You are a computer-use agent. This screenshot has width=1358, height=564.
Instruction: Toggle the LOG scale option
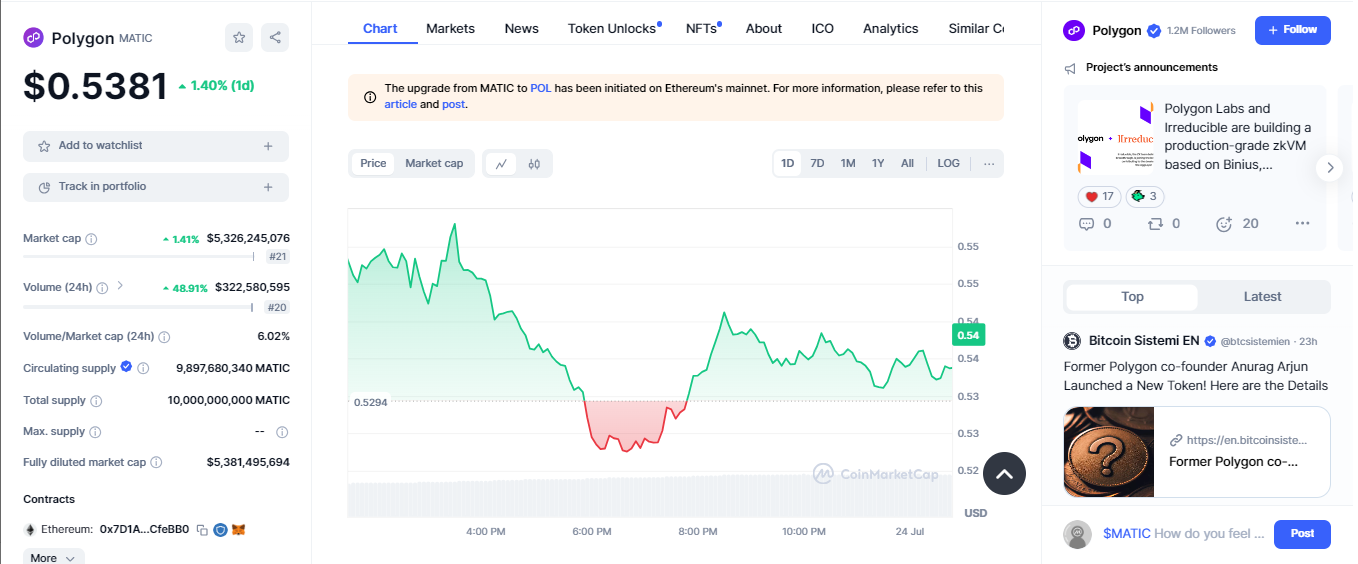click(x=948, y=164)
